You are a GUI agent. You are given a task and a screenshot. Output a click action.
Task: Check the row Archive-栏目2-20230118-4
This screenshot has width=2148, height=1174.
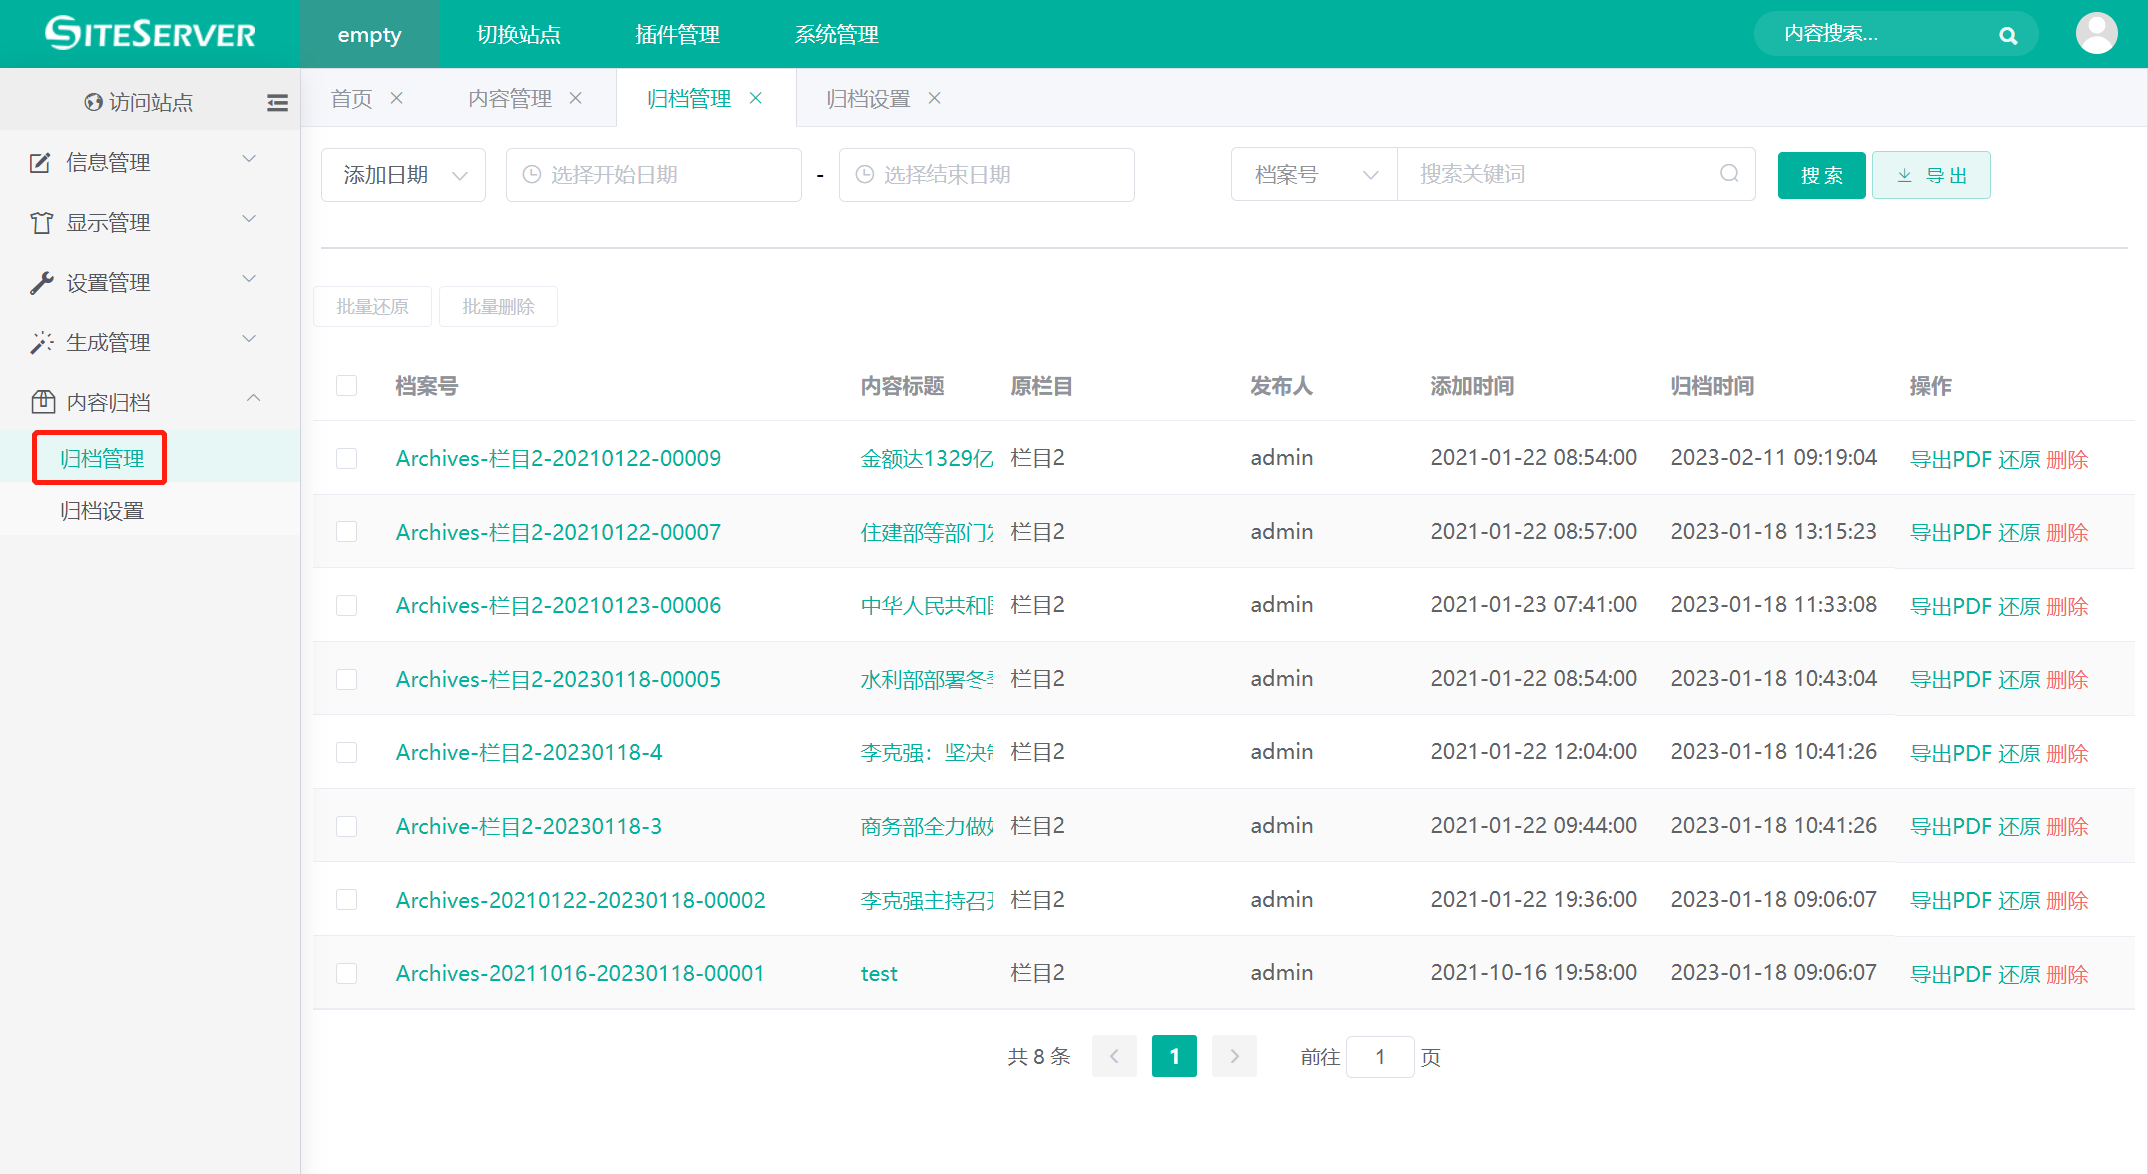(x=347, y=752)
